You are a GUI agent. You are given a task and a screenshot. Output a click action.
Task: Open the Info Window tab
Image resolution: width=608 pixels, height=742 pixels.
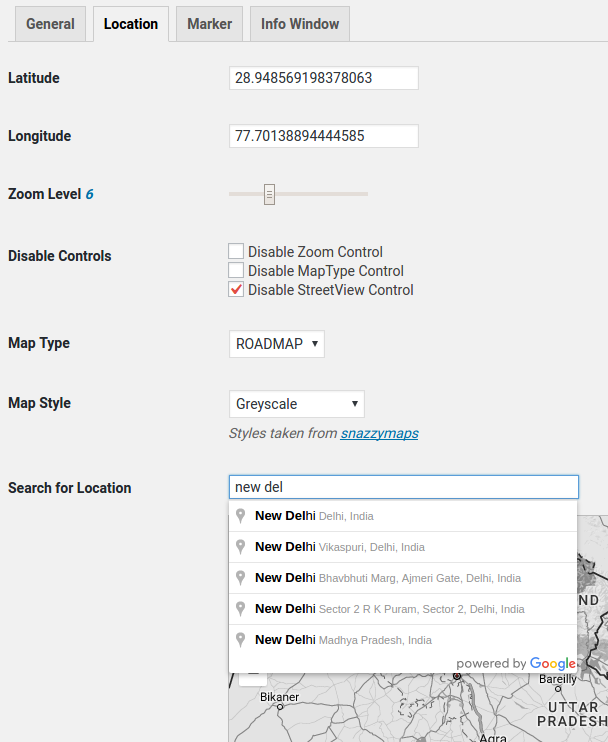(300, 24)
